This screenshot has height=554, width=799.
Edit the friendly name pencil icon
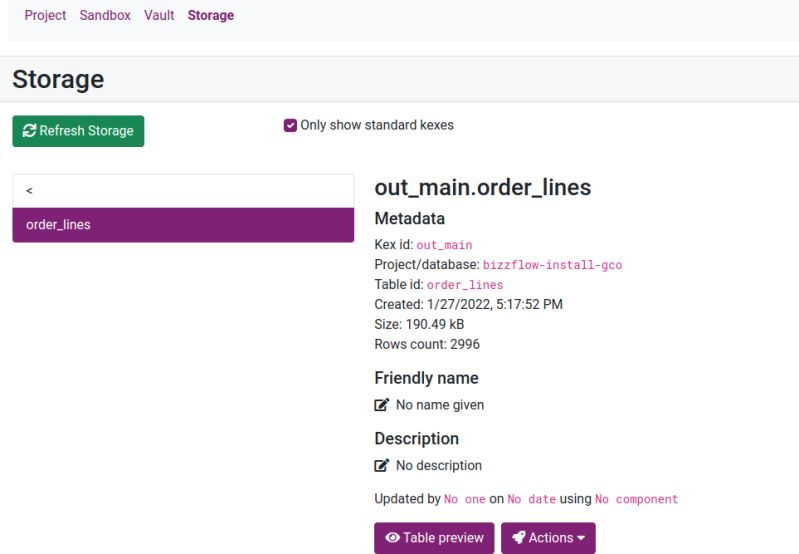(382, 405)
